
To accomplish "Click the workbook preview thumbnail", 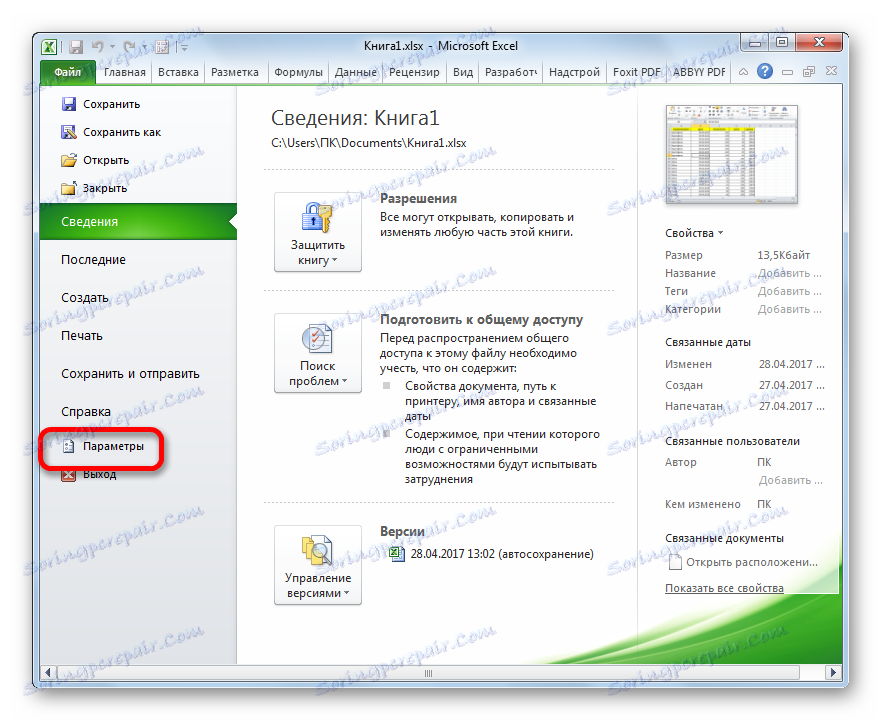I will point(731,154).
